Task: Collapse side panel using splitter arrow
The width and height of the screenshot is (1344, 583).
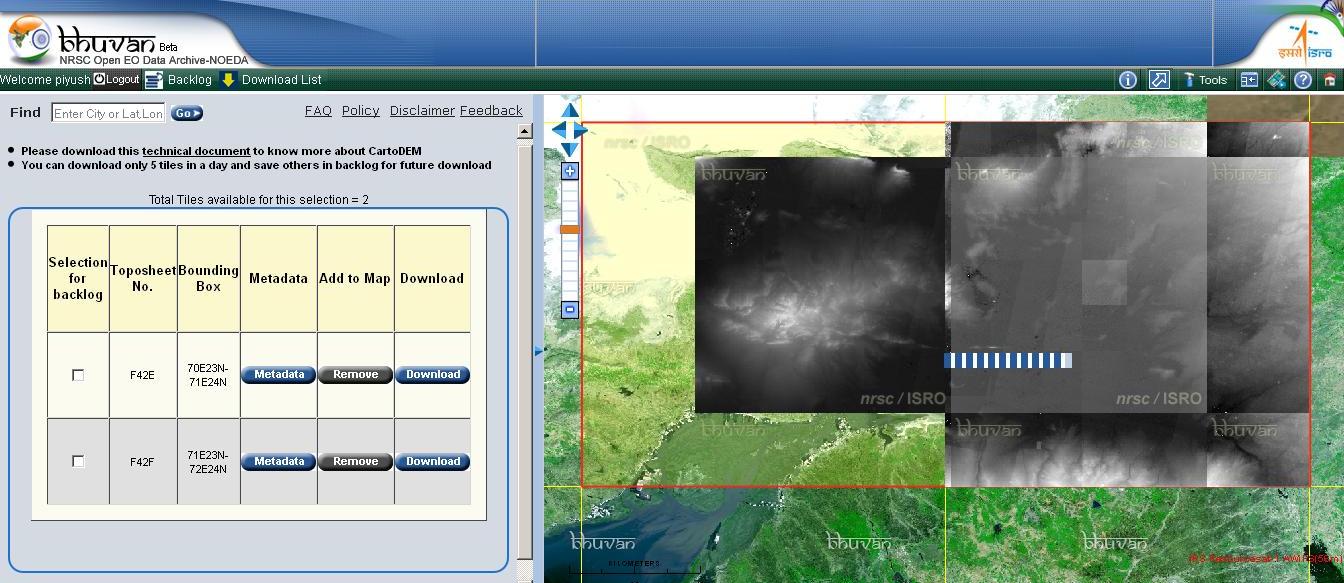Action: coord(538,350)
